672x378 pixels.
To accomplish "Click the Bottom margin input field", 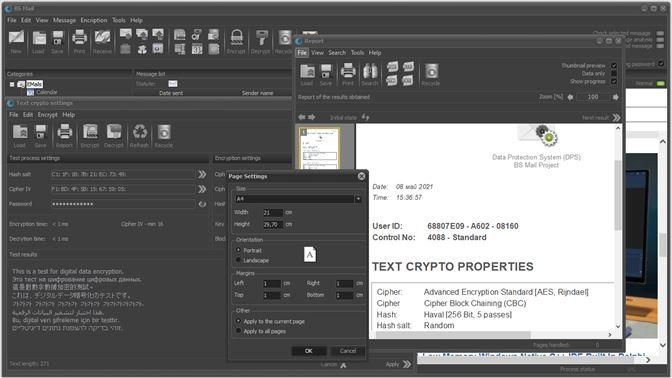I will point(345,295).
